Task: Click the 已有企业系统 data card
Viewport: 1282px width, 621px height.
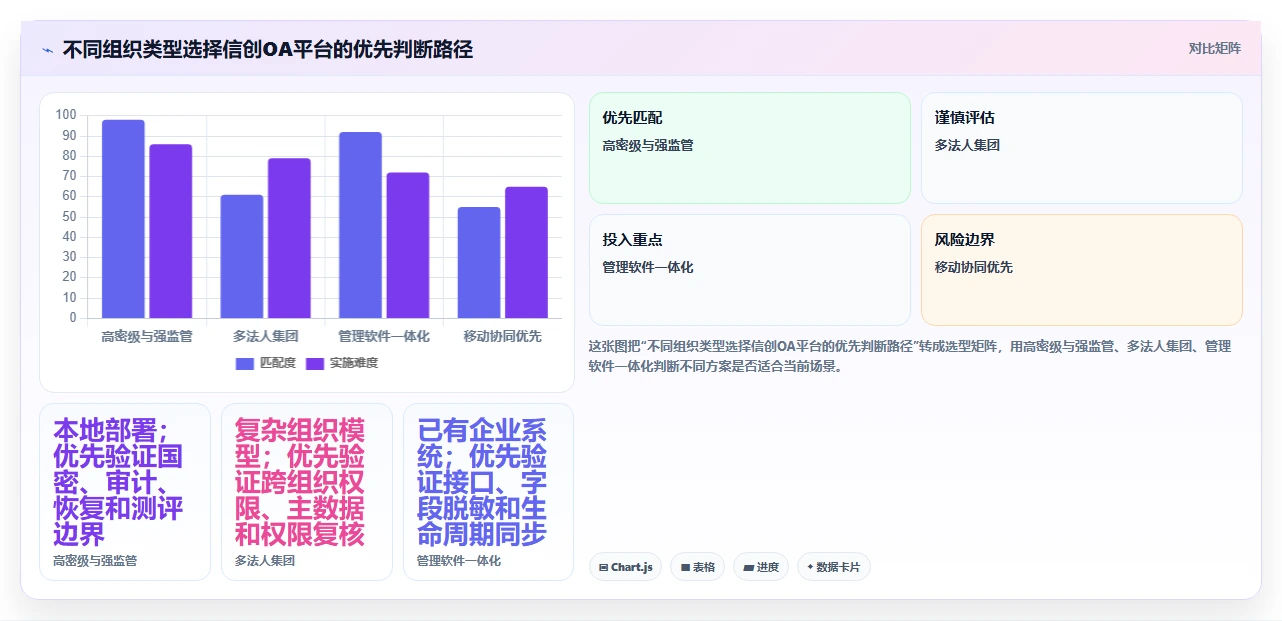Action: [x=489, y=492]
